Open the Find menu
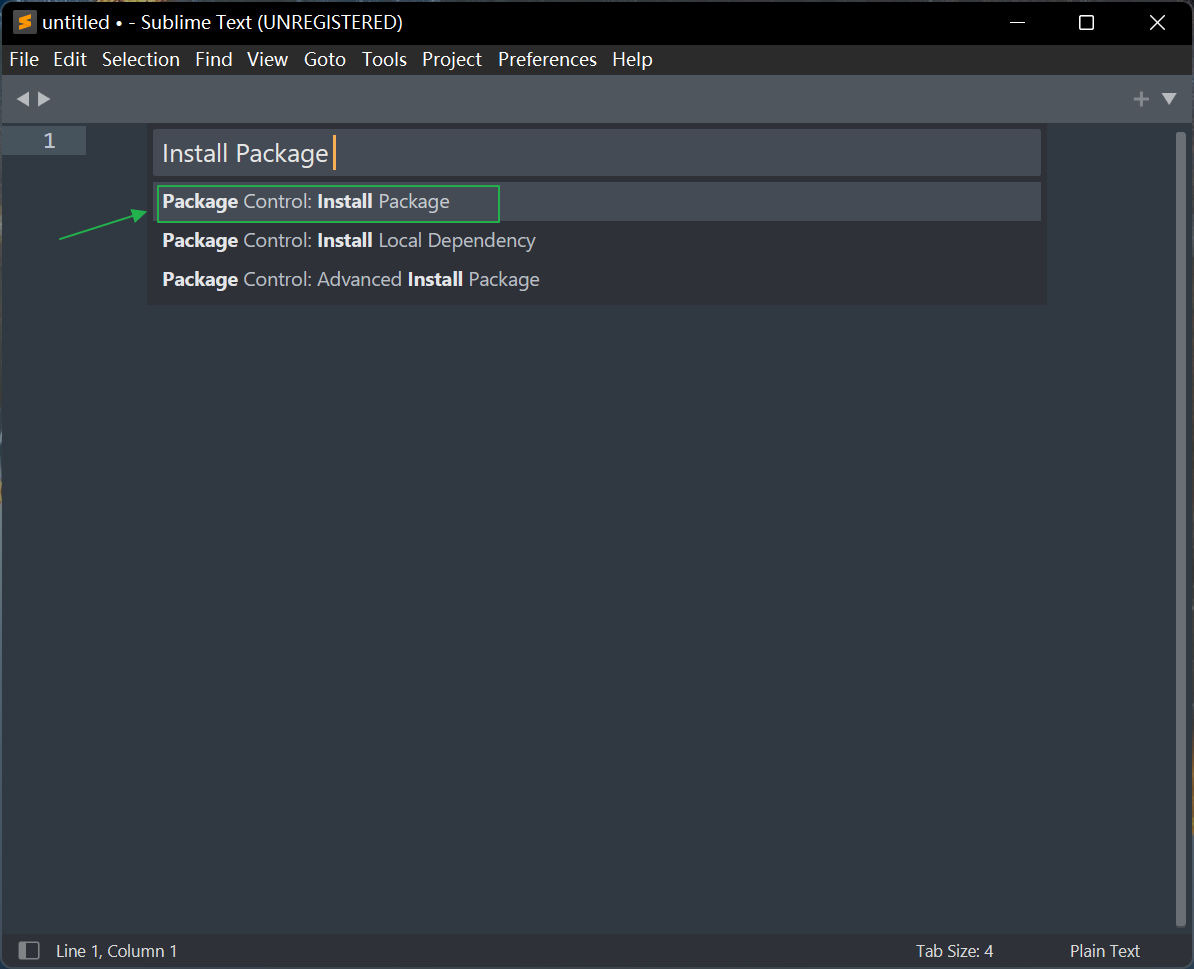Viewport: 1194px width, 969px height. (214, 59)
